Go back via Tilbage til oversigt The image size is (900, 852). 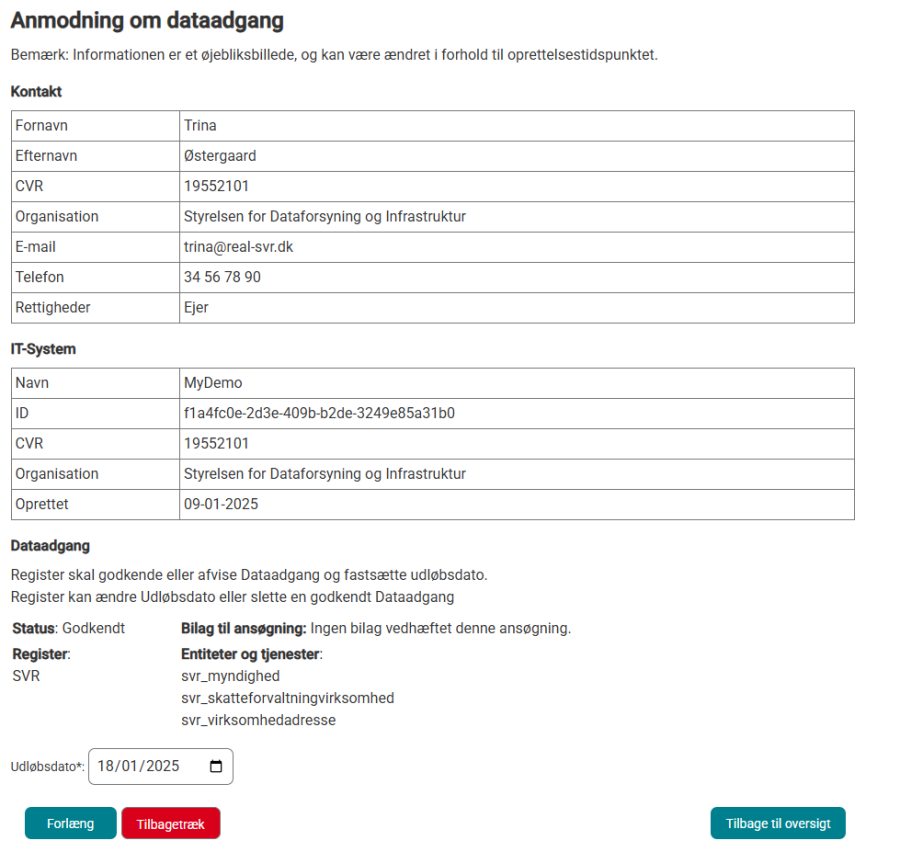click(x=778, y=824)
